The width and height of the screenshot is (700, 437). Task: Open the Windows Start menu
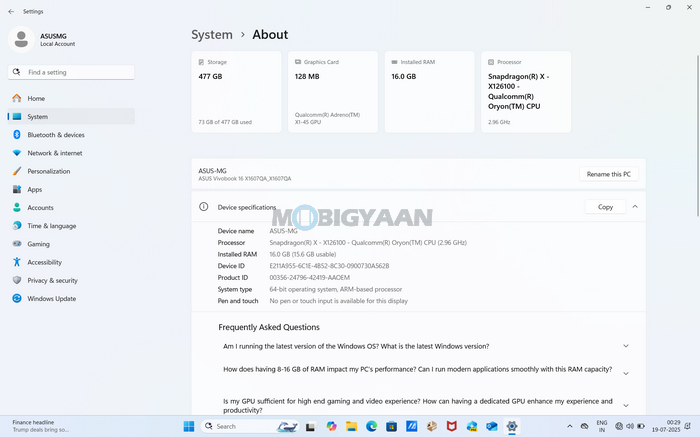tap(189, 426)
